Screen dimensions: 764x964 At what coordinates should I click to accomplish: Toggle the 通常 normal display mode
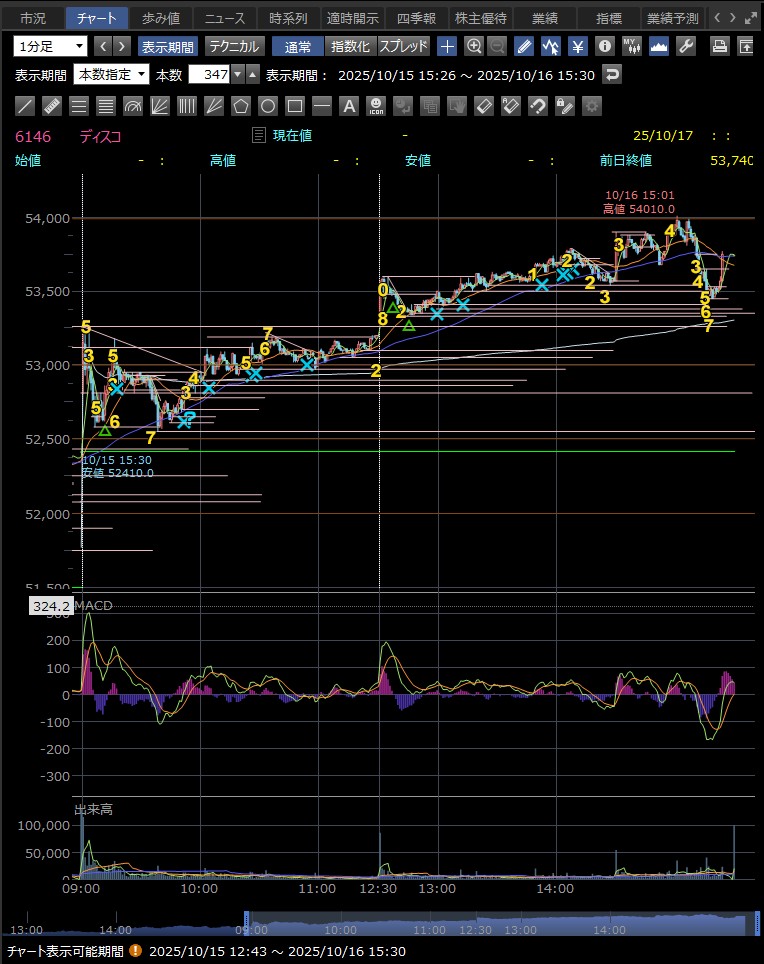297,46
